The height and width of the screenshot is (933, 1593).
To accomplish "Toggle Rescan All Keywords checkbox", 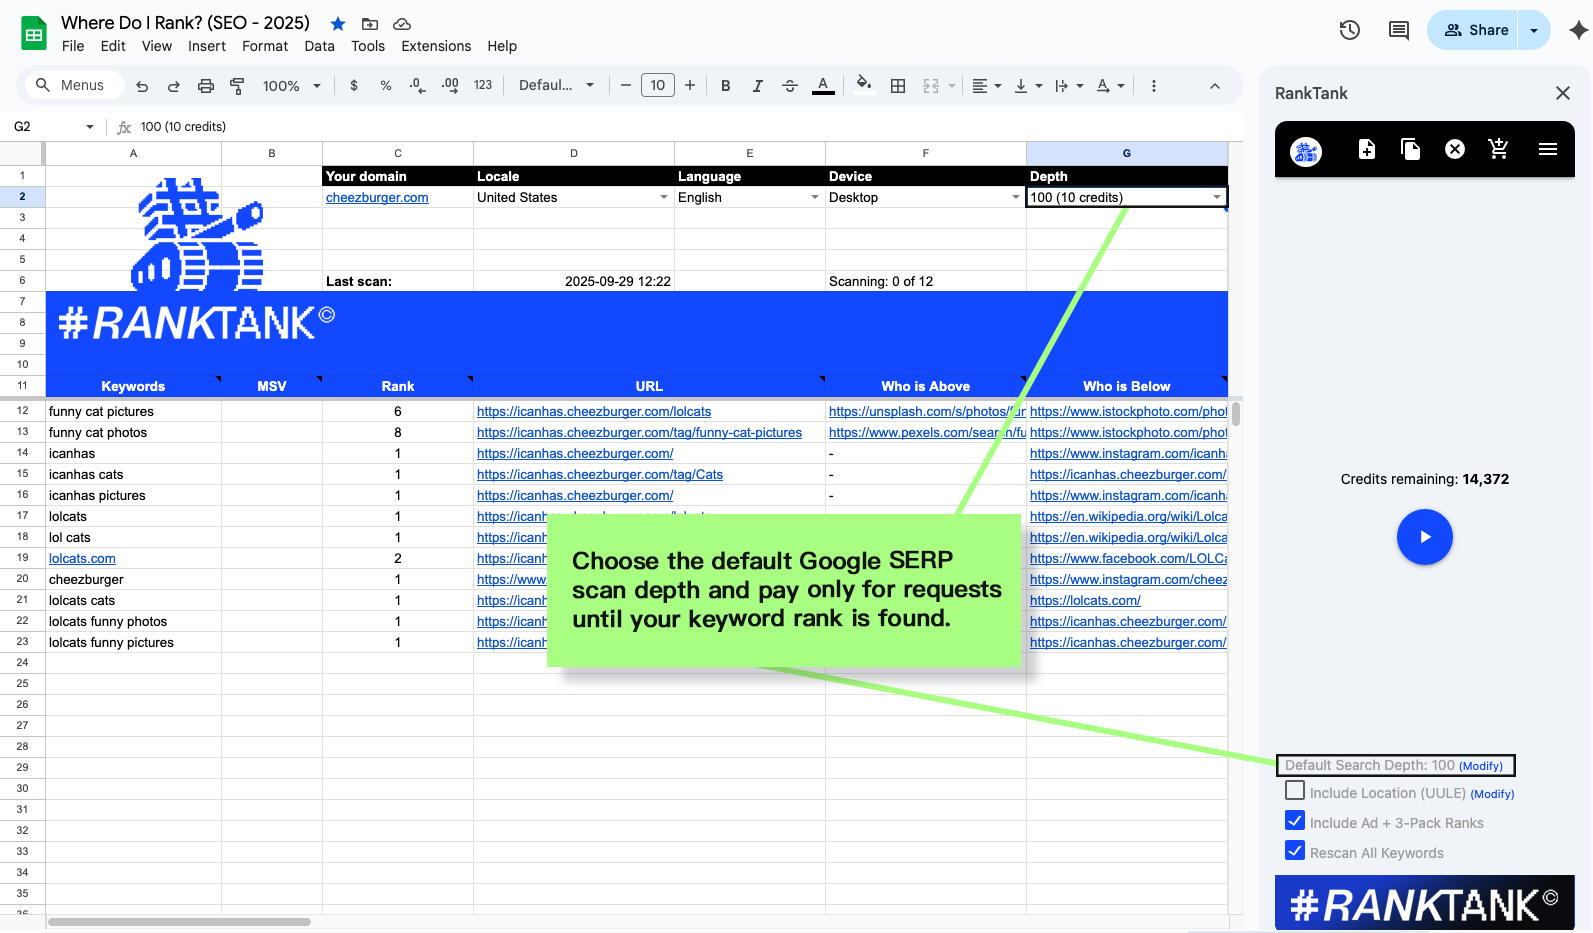I will coord(1295,851).
